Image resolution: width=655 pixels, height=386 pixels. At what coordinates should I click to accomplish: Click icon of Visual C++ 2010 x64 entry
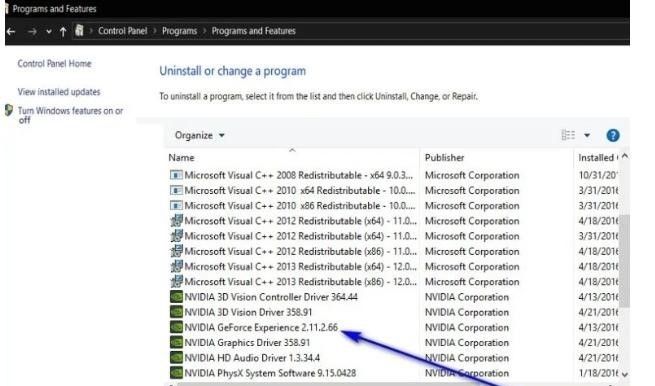pyautogui.click(x=176, y=190)
